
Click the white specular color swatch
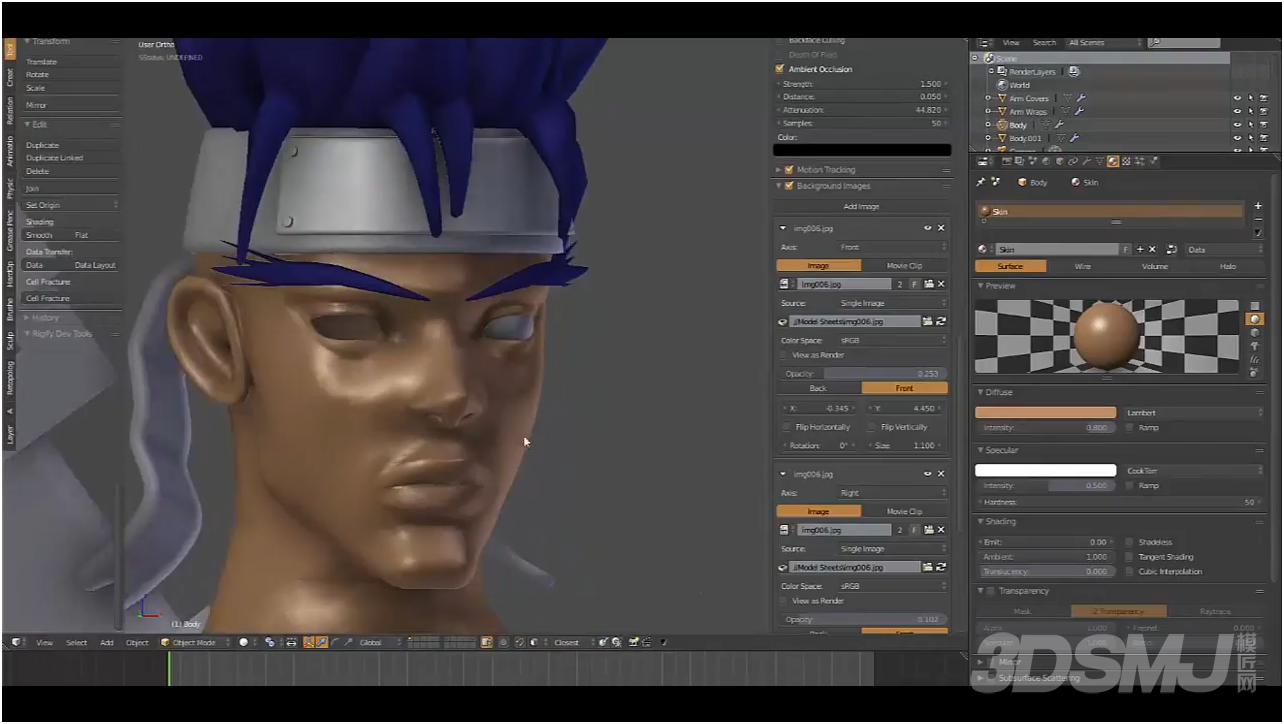(1046, 470)
